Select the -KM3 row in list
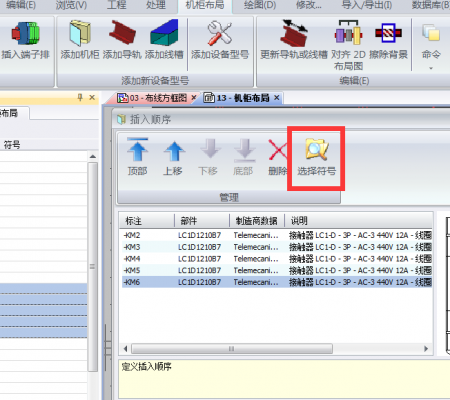 (277, 247)
